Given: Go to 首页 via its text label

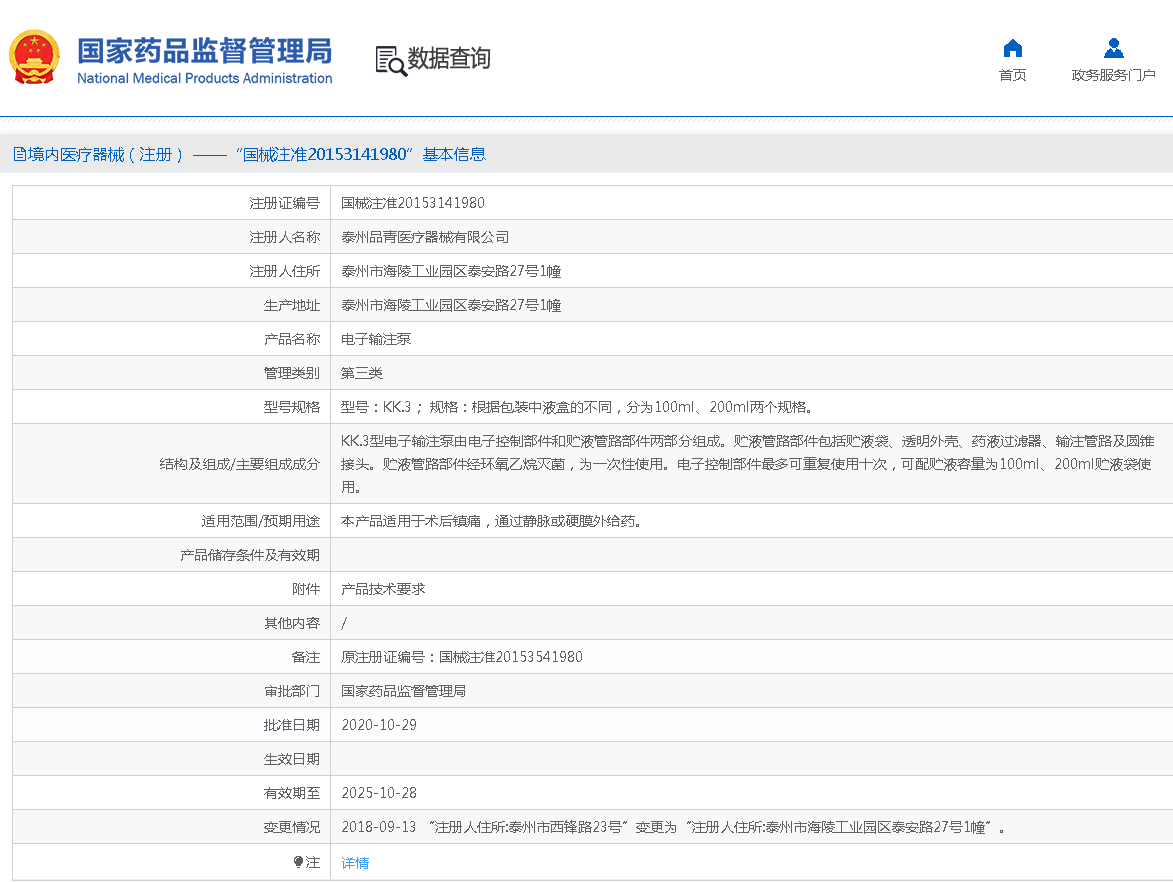Looking at the screenshot, I should [1012, 75].
